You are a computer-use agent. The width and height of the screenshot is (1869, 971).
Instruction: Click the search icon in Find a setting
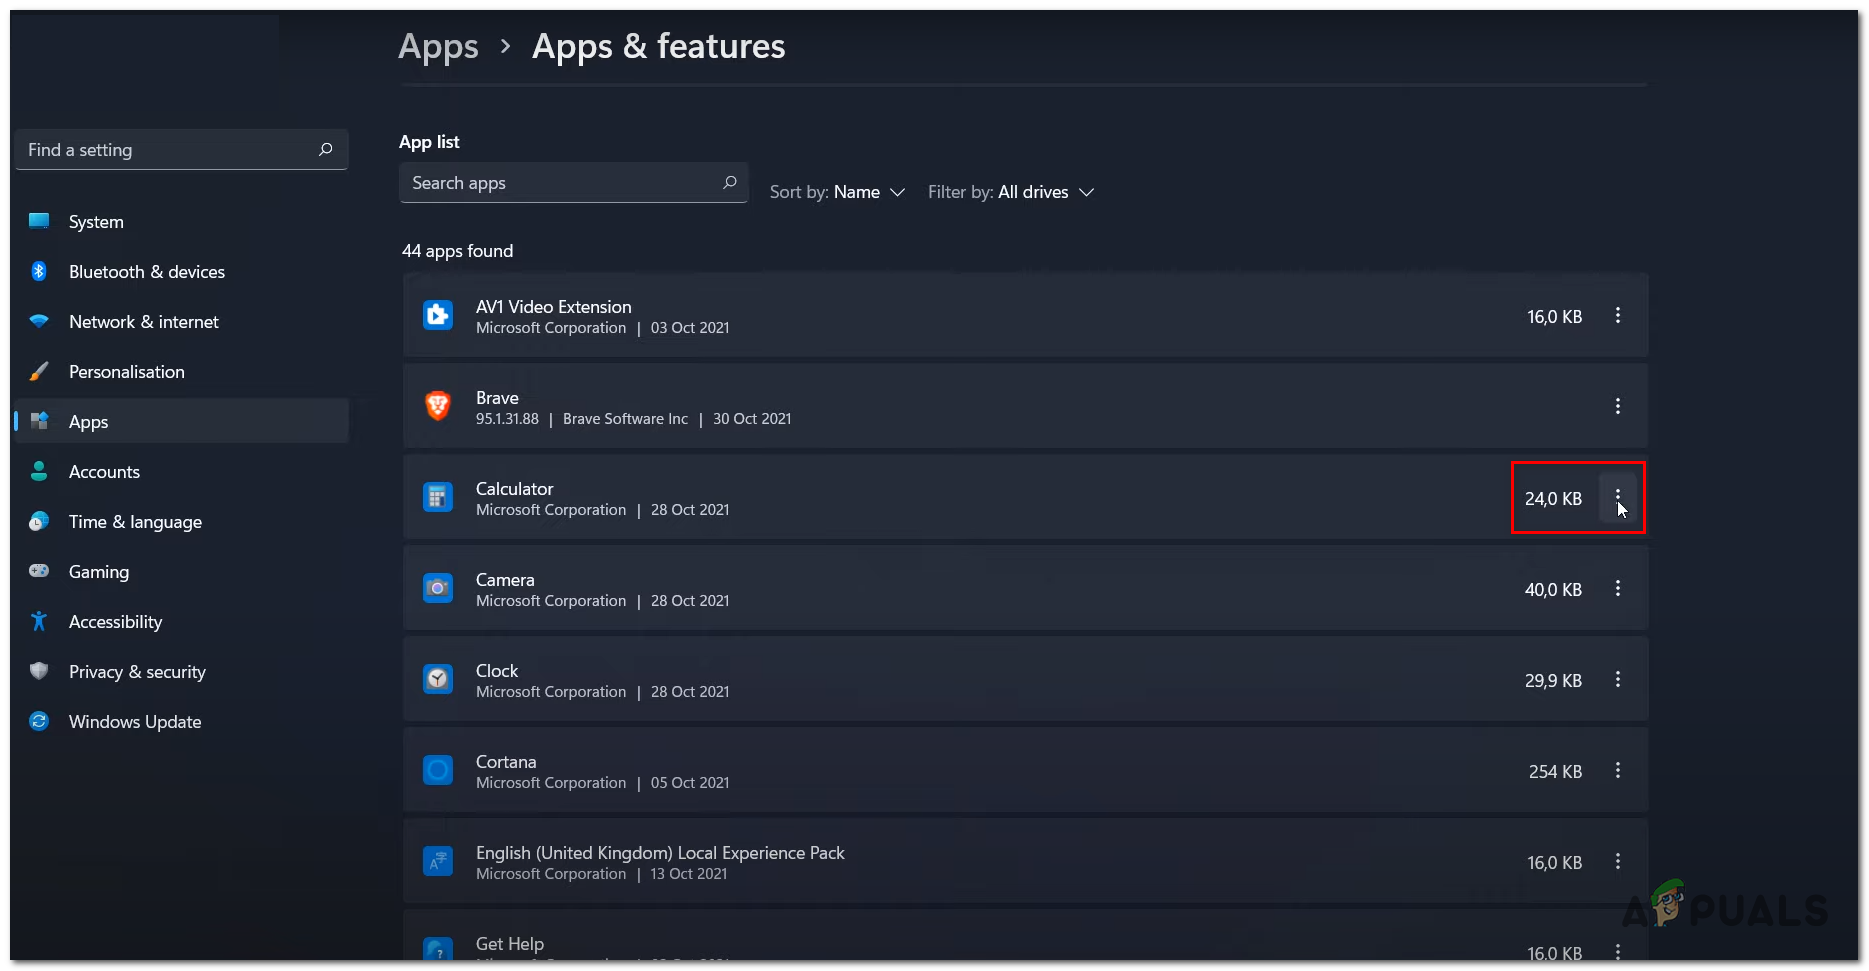tap(325, 149)
